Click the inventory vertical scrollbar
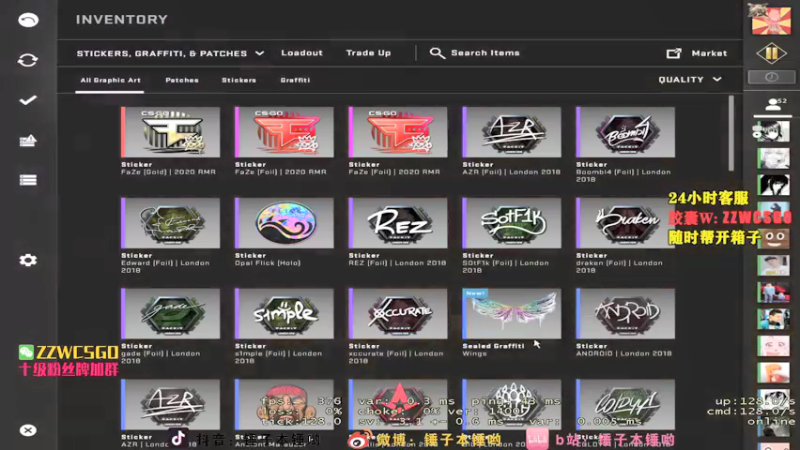800x450 pixels. [x=731, y=133]
